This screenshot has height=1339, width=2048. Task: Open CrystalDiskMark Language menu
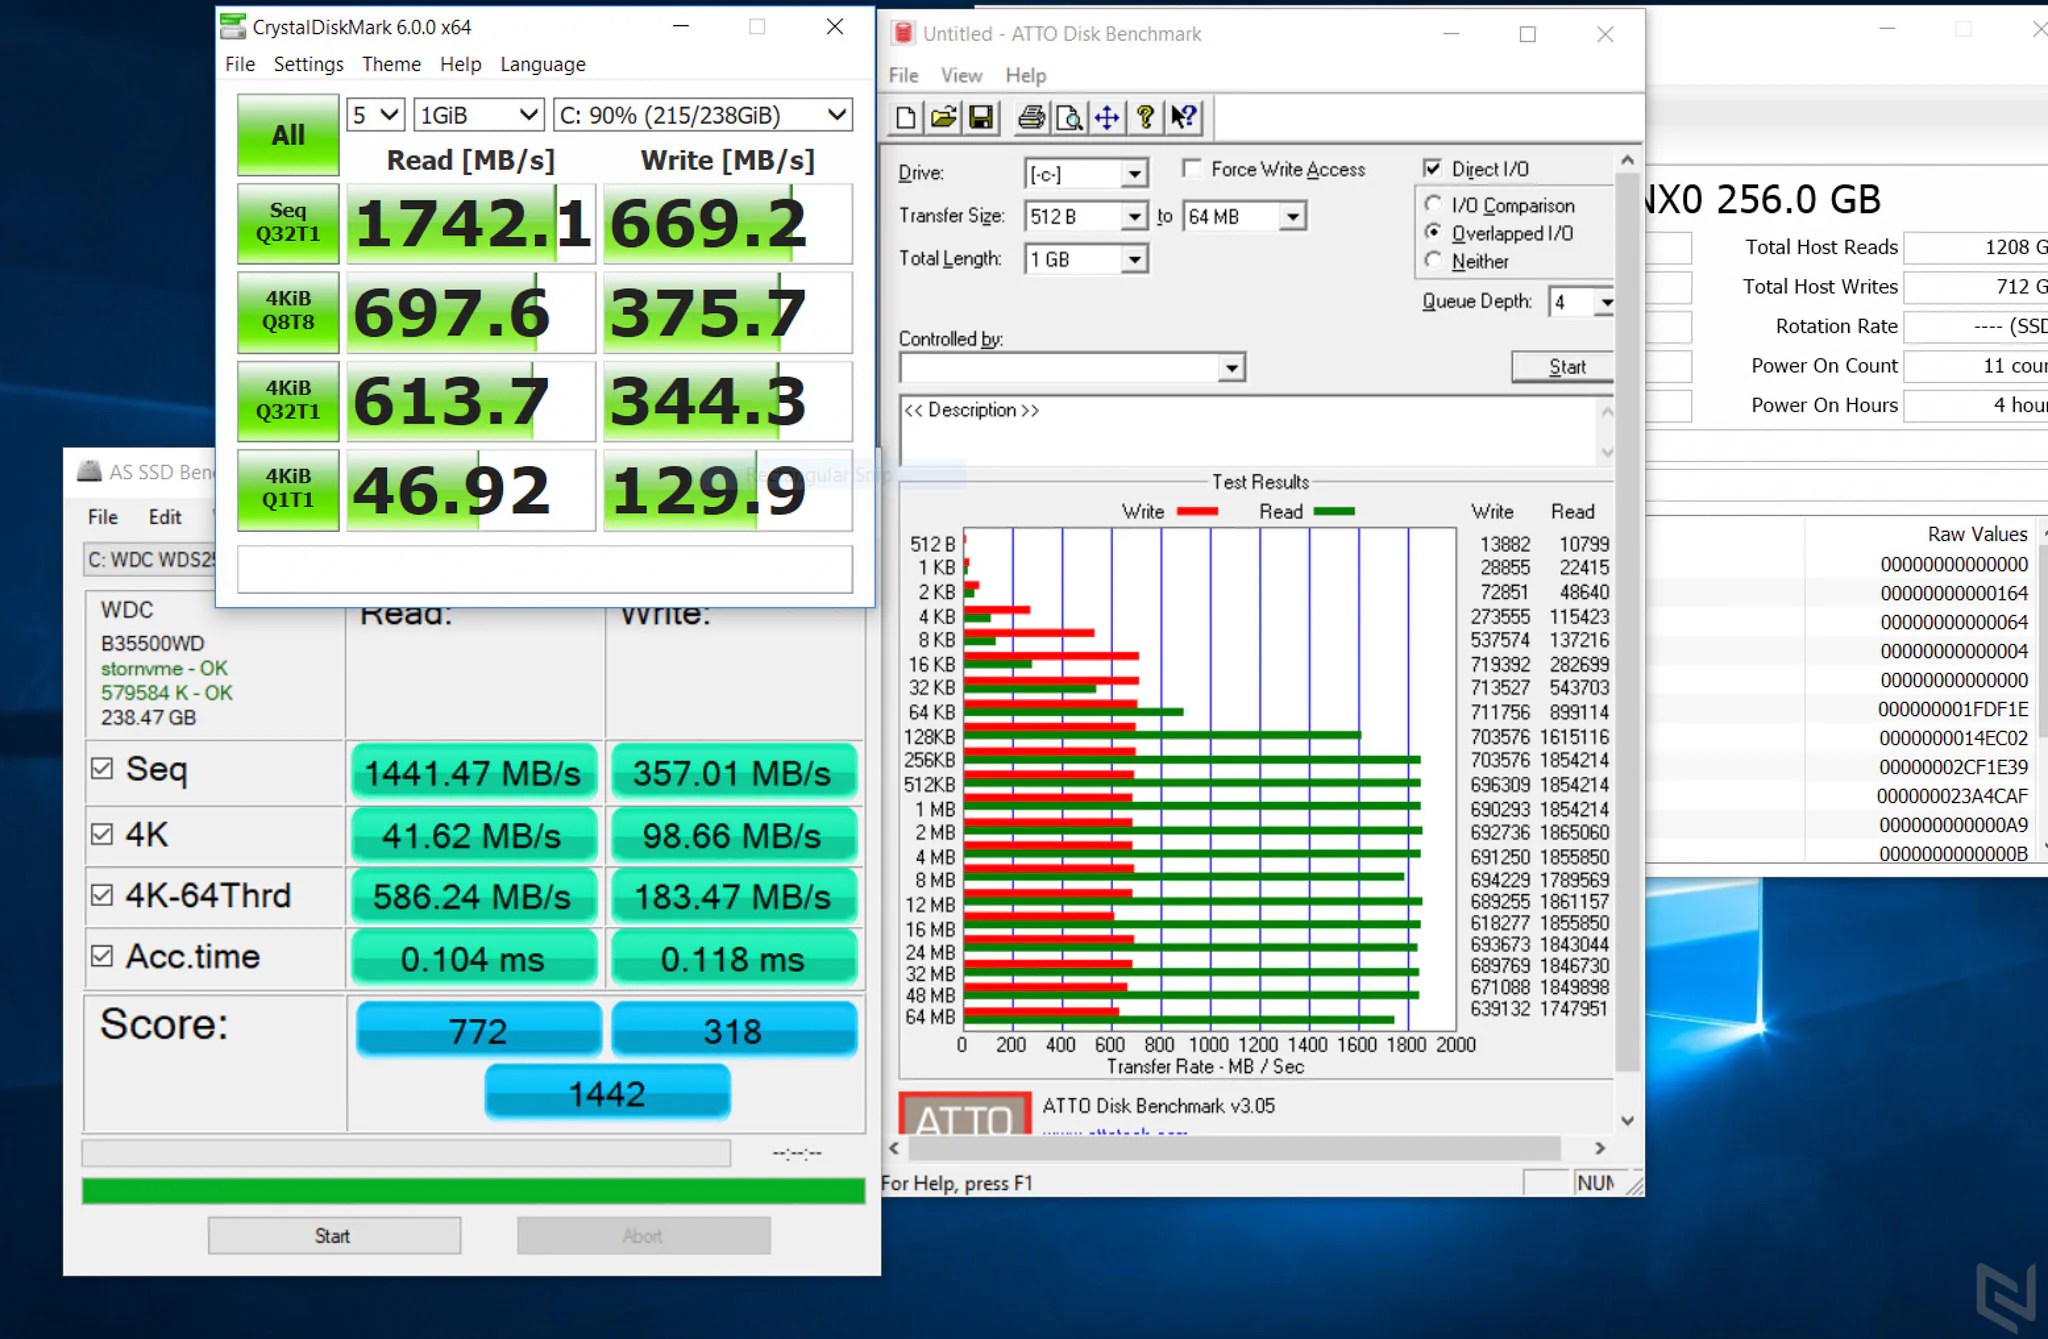point(543,64)
